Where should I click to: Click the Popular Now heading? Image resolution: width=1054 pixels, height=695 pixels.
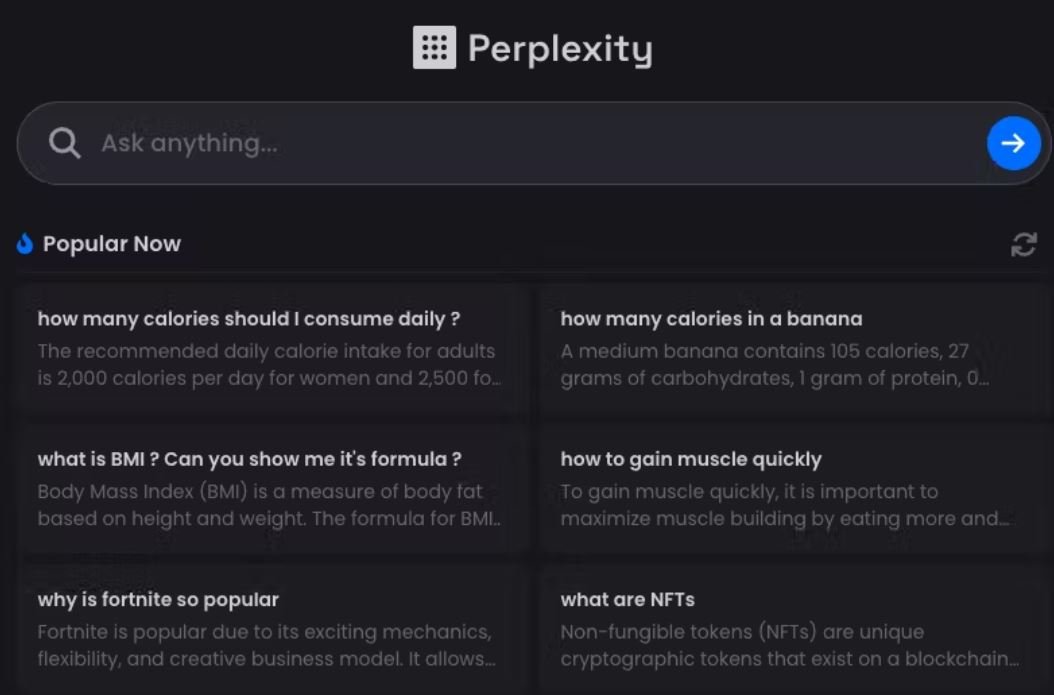(x=112, y=244)
